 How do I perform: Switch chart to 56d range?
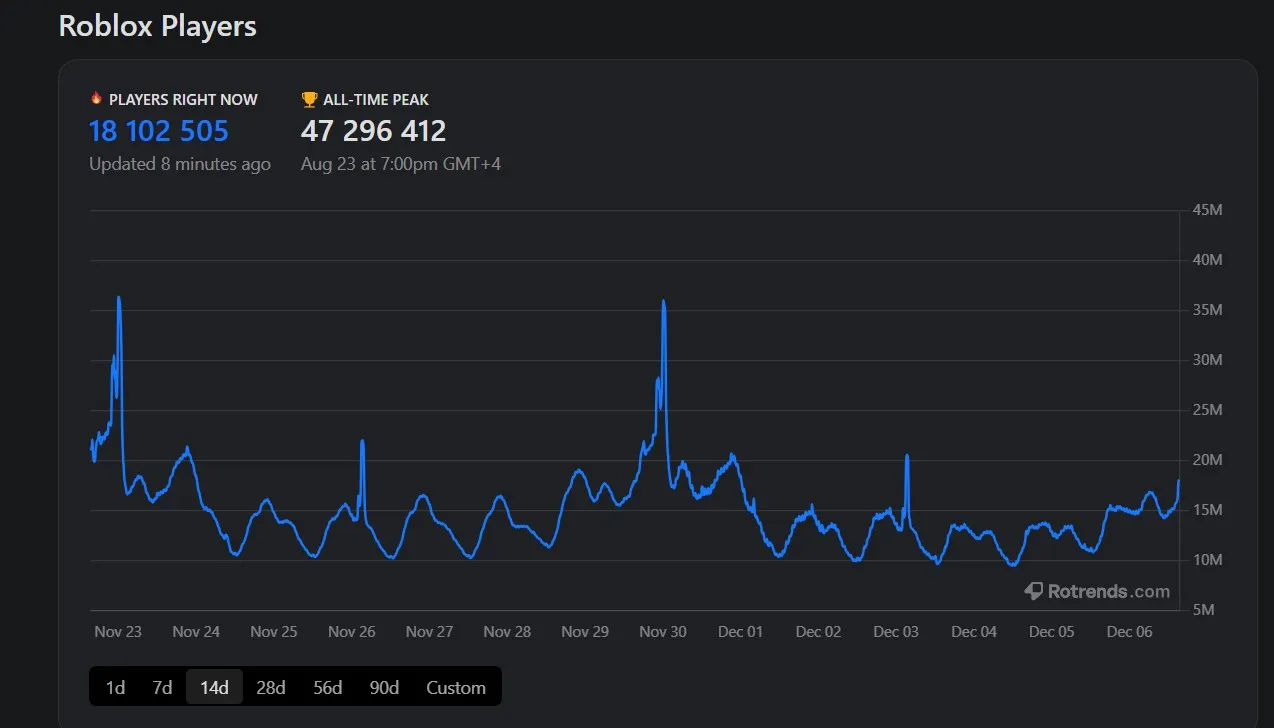327,687
